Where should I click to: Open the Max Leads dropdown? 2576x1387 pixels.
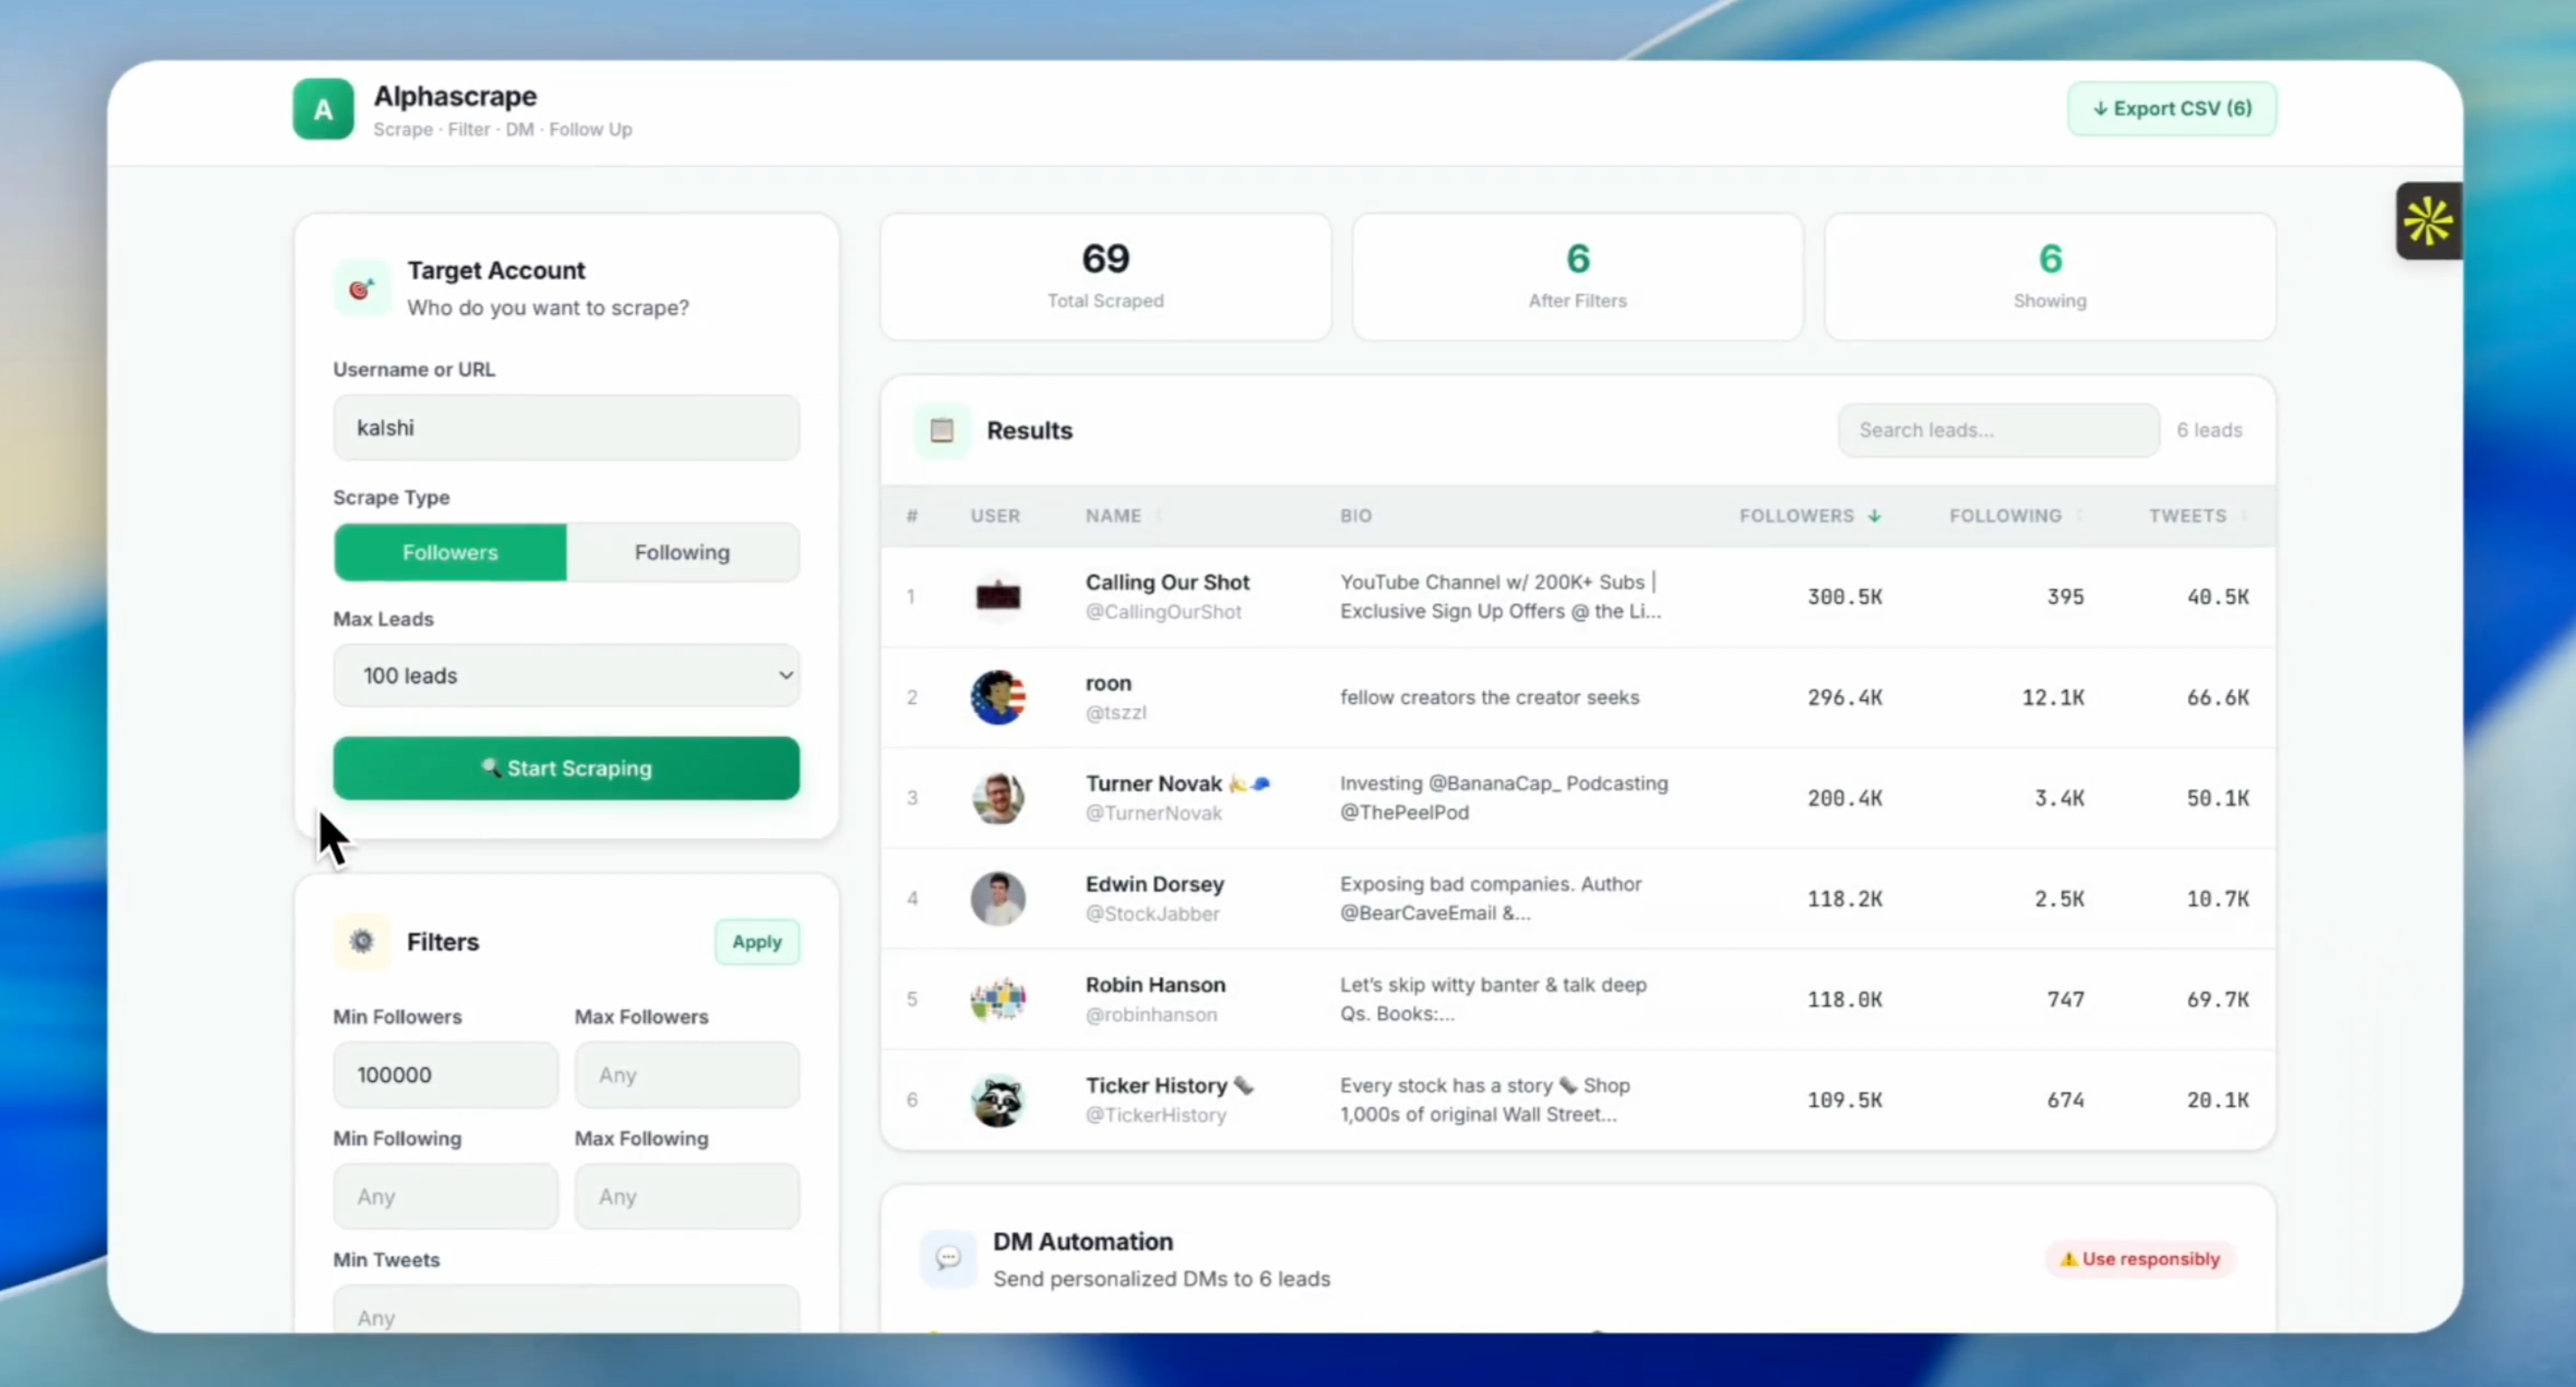tap(566, 676)
